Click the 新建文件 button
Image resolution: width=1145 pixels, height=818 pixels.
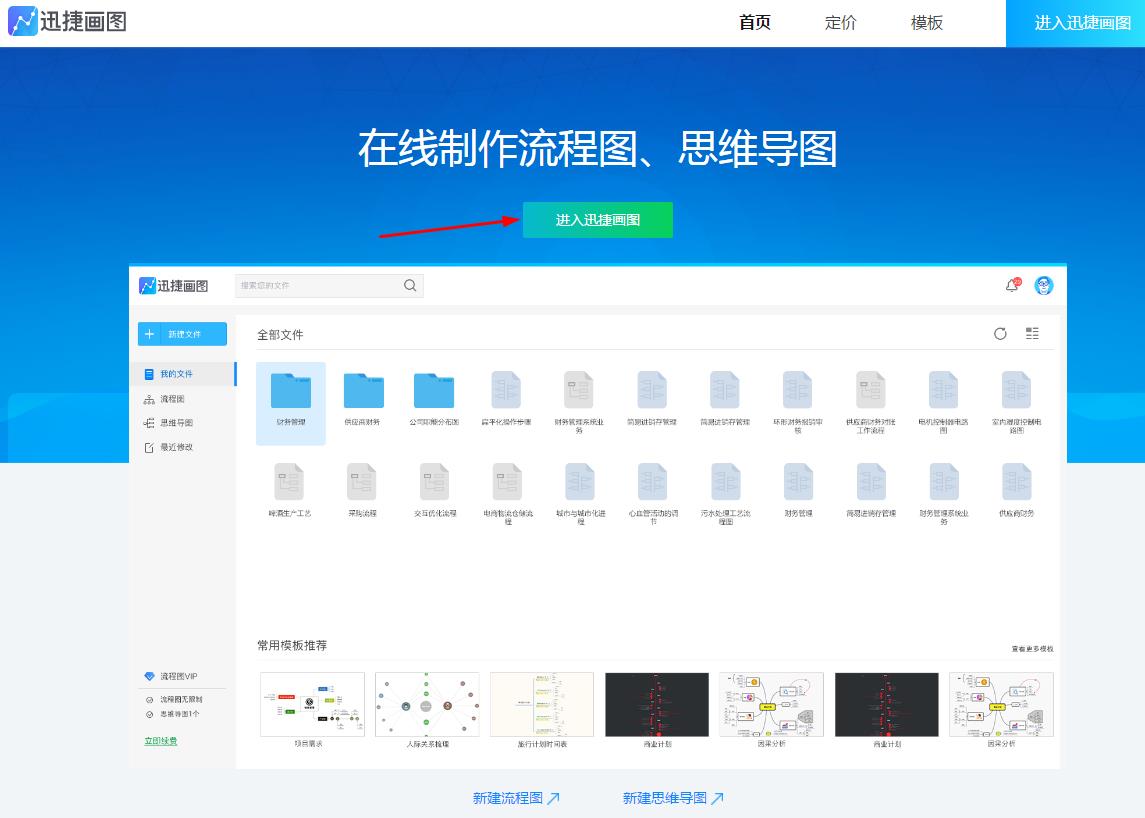pyautogui.click(x=183, y=334)
